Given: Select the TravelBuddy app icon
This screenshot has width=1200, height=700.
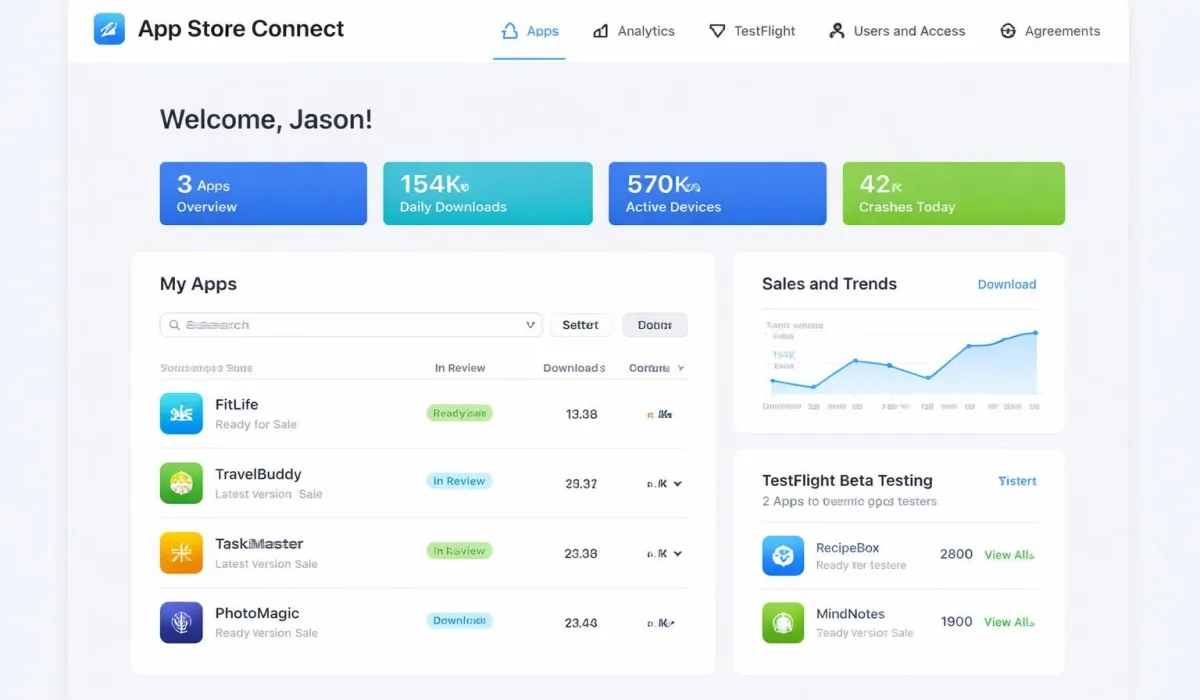Looking at the screenshot, I should [x=181, y=483].
